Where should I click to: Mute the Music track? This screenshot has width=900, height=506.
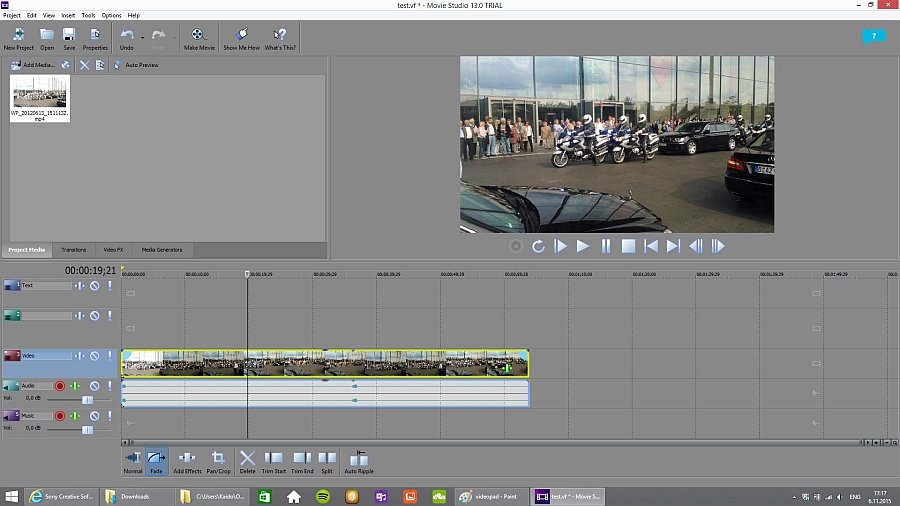pyautogui.click(x=95, y=416)
